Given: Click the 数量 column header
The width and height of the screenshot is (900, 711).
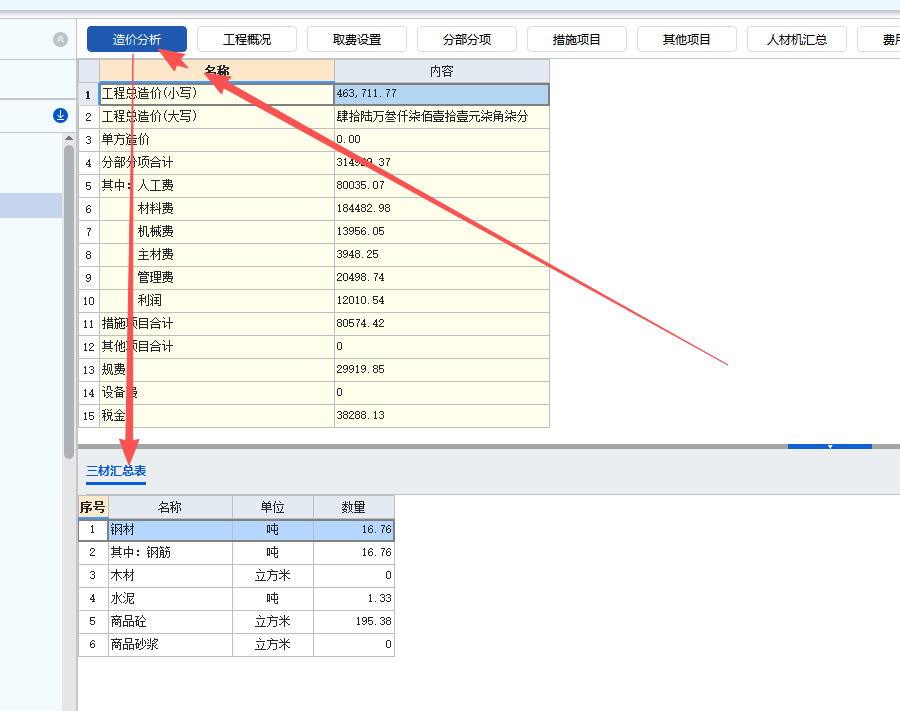Looking at the screenshot, I should [354, 507].
